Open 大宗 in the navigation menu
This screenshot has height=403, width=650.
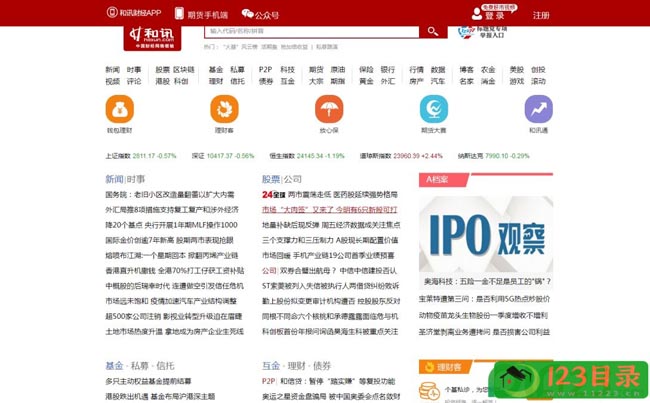click(x=316, y=81)
